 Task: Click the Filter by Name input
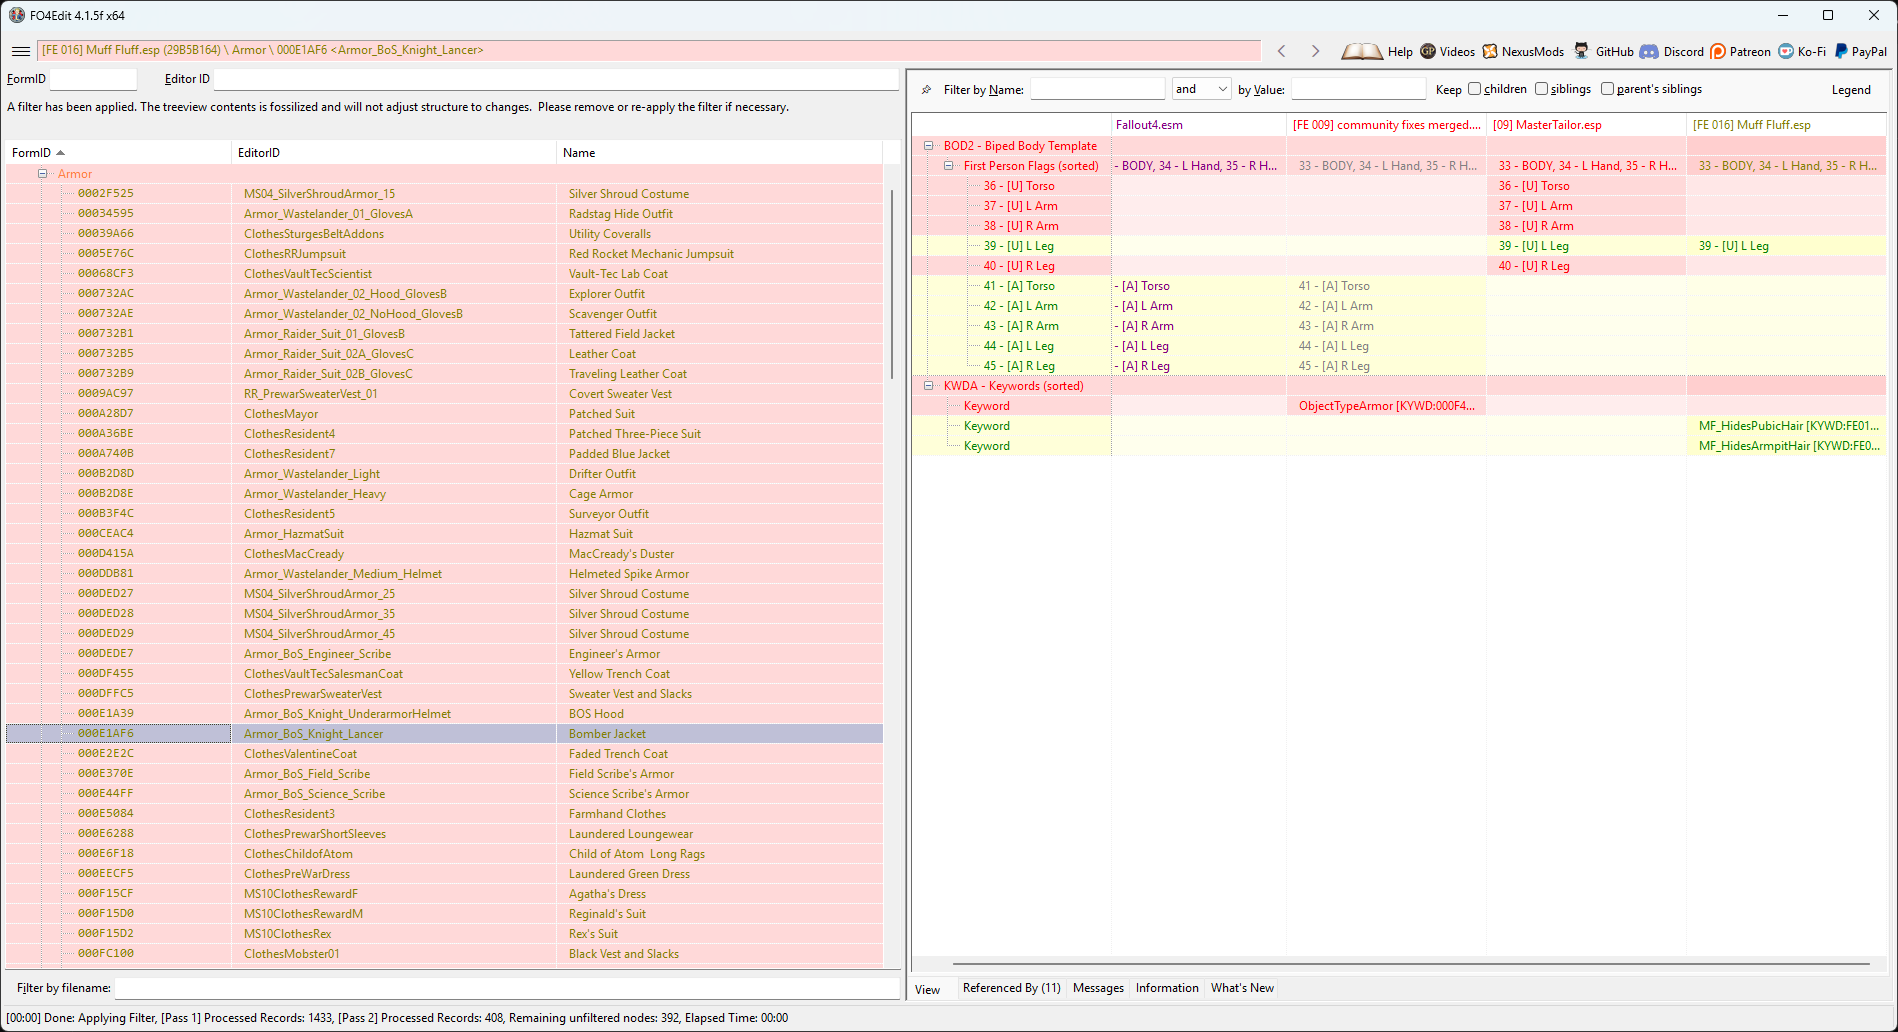pos(1097,89)
